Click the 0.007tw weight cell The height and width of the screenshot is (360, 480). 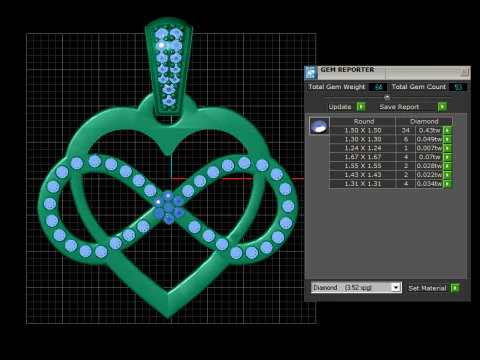click(x=429, y=148)
